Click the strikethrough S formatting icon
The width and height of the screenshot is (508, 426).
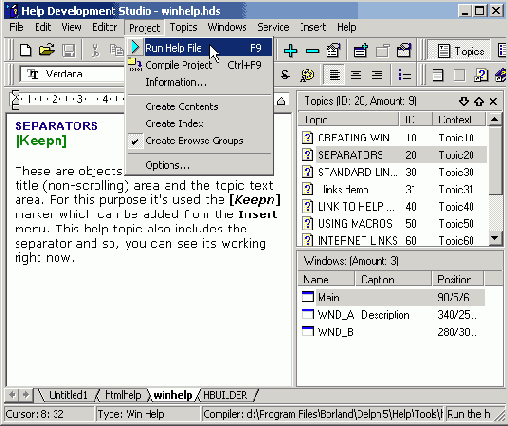pyautogui.click(x=285, y=75)
